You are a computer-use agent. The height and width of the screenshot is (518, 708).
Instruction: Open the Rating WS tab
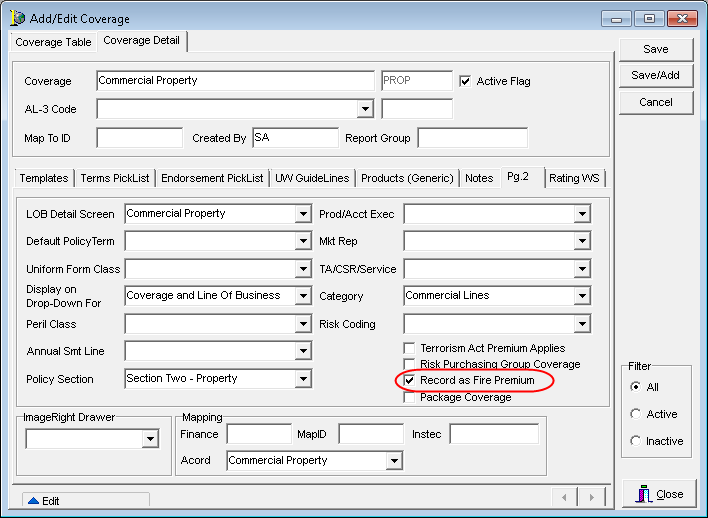pos(574,178)
